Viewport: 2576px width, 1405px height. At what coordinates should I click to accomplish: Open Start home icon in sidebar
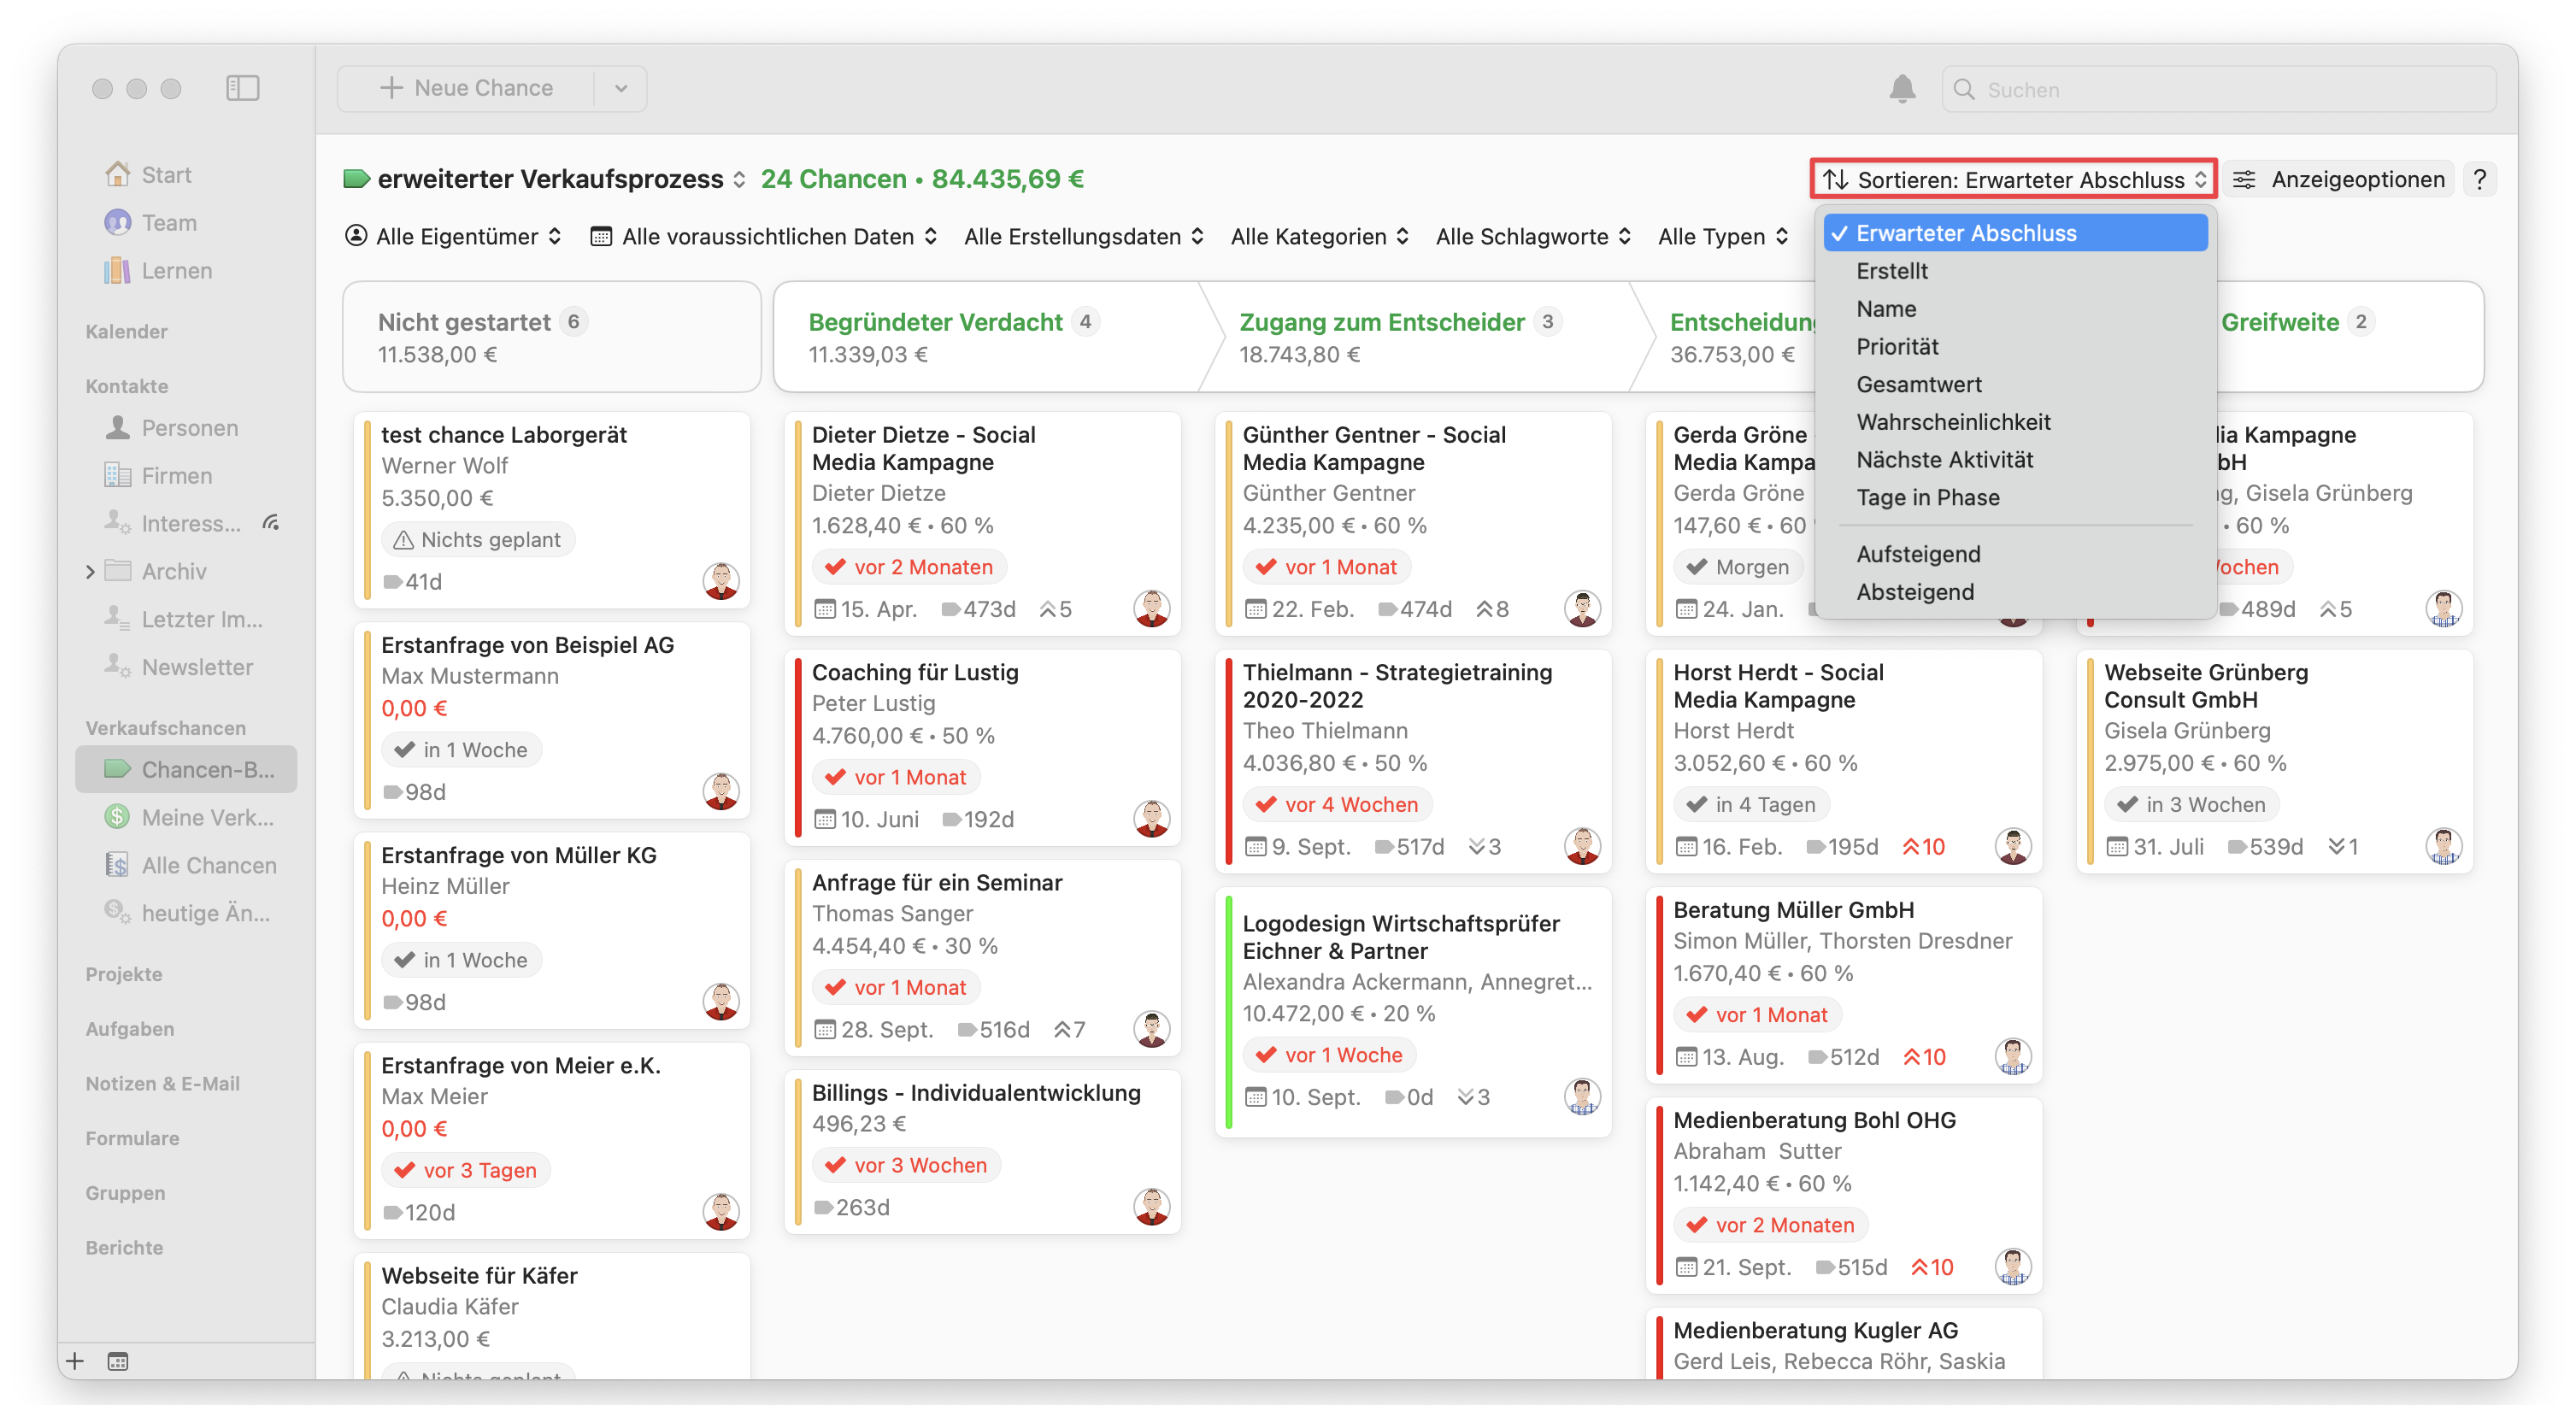(x=118, y=174)
